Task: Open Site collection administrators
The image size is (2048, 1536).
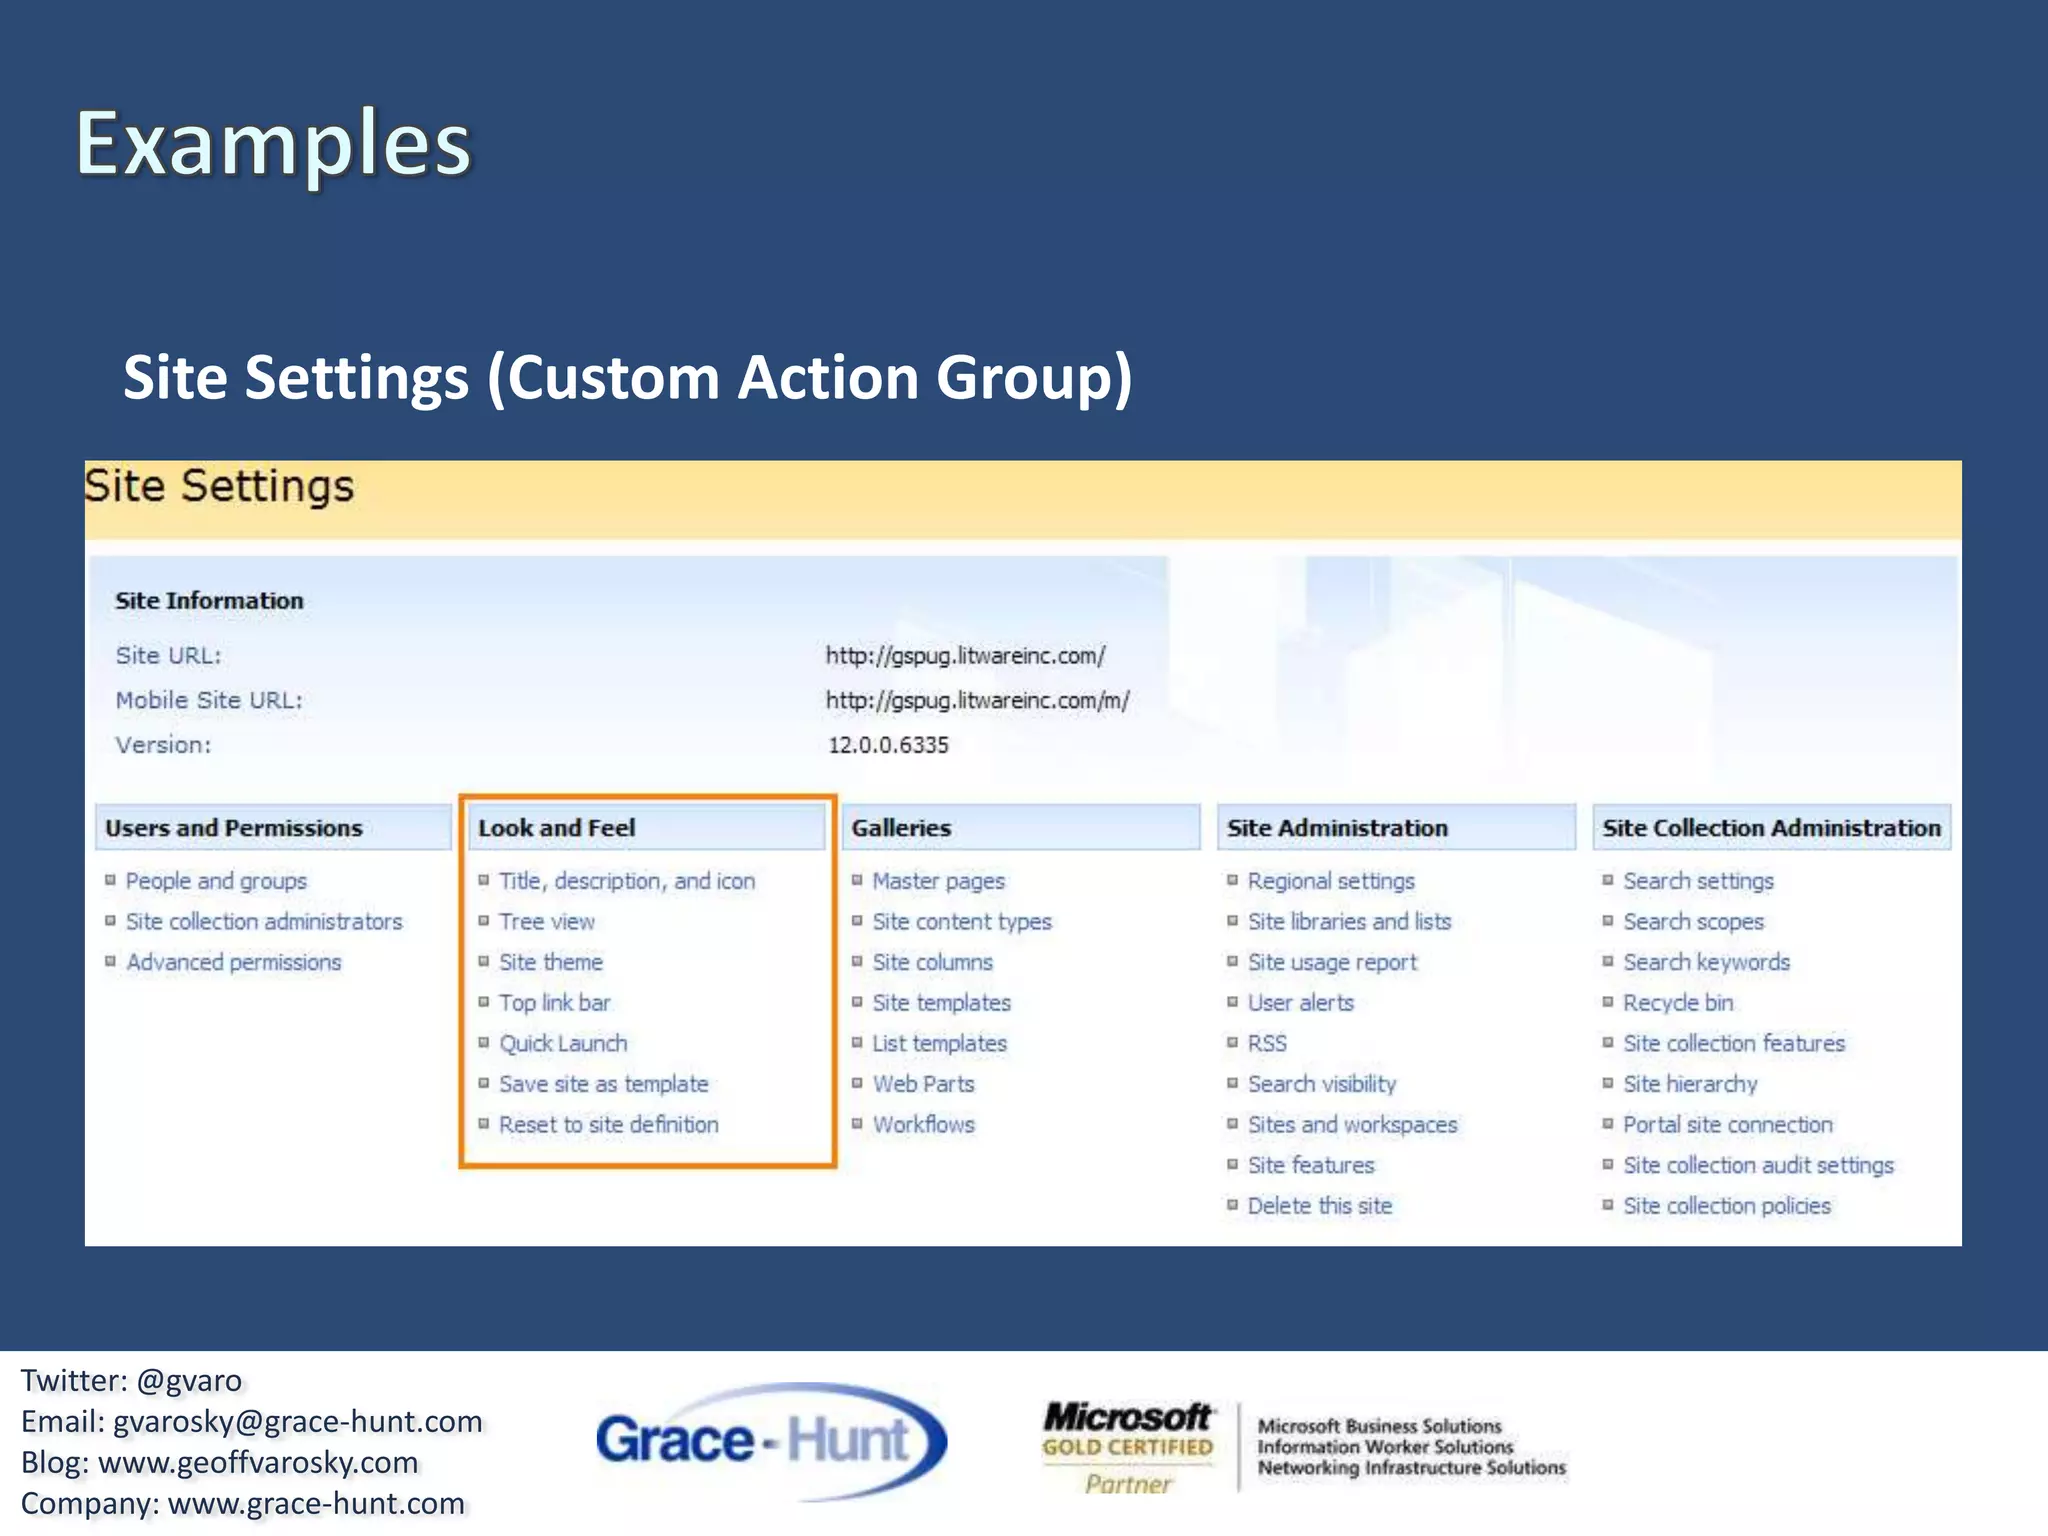Action: (264, 921)
